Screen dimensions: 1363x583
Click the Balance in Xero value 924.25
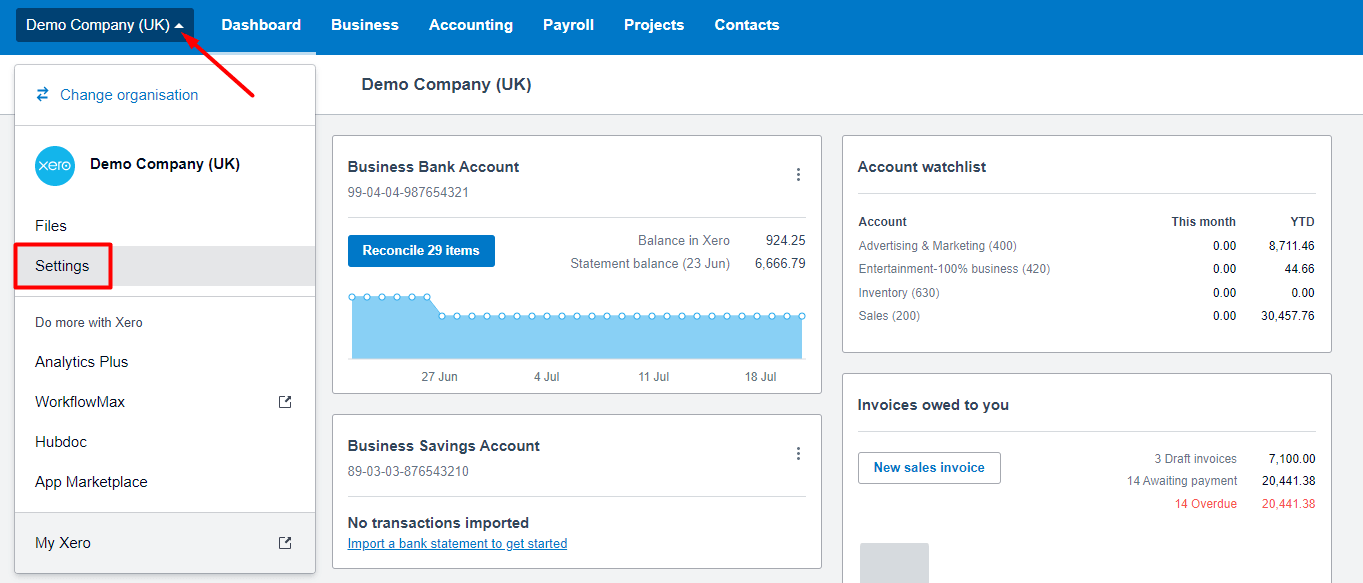point(785,241)
